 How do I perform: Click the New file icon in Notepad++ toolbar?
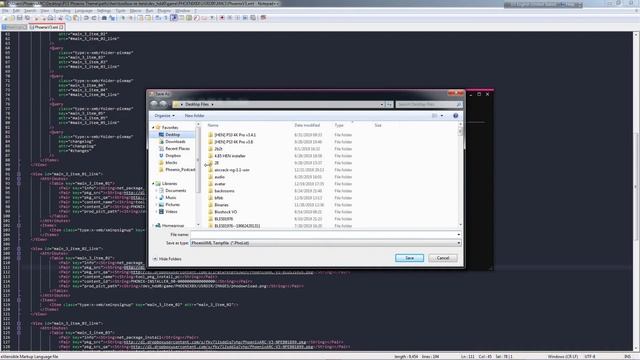coord(4,18)
